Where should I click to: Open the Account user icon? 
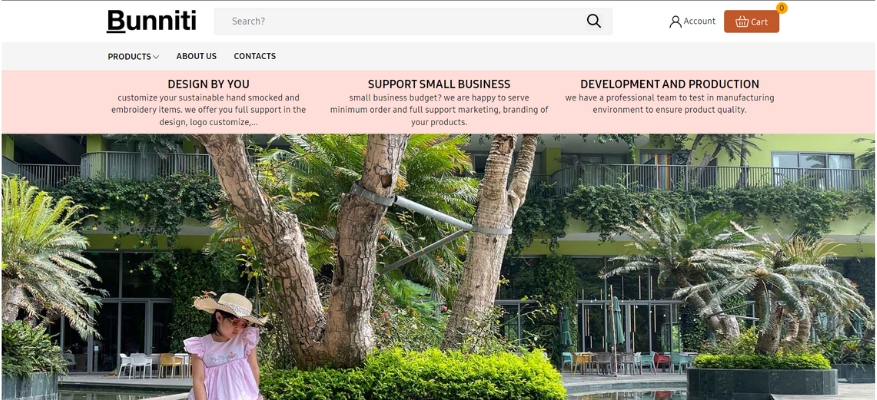coord(675,22)
